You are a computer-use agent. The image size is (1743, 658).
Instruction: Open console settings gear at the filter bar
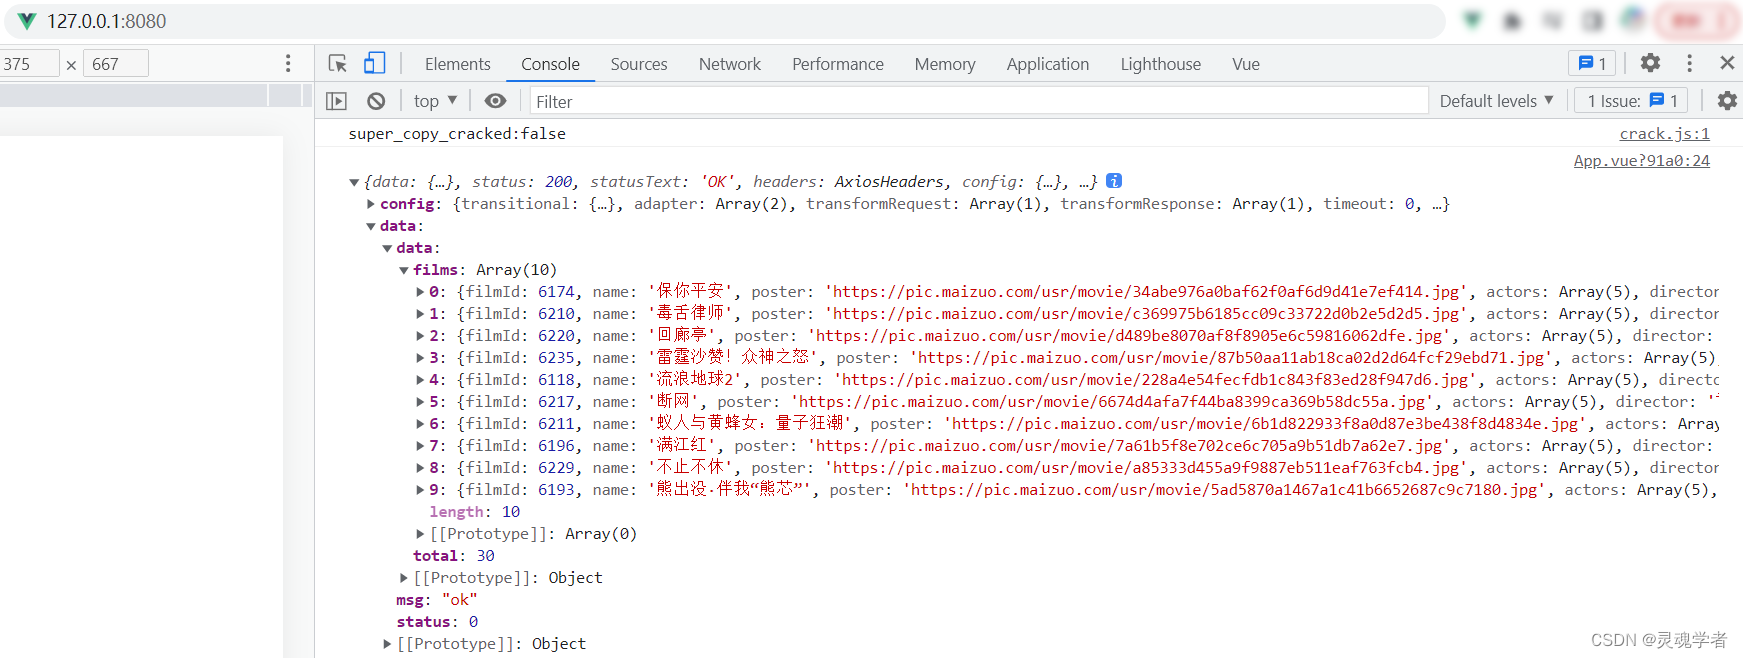point(1727,100)
